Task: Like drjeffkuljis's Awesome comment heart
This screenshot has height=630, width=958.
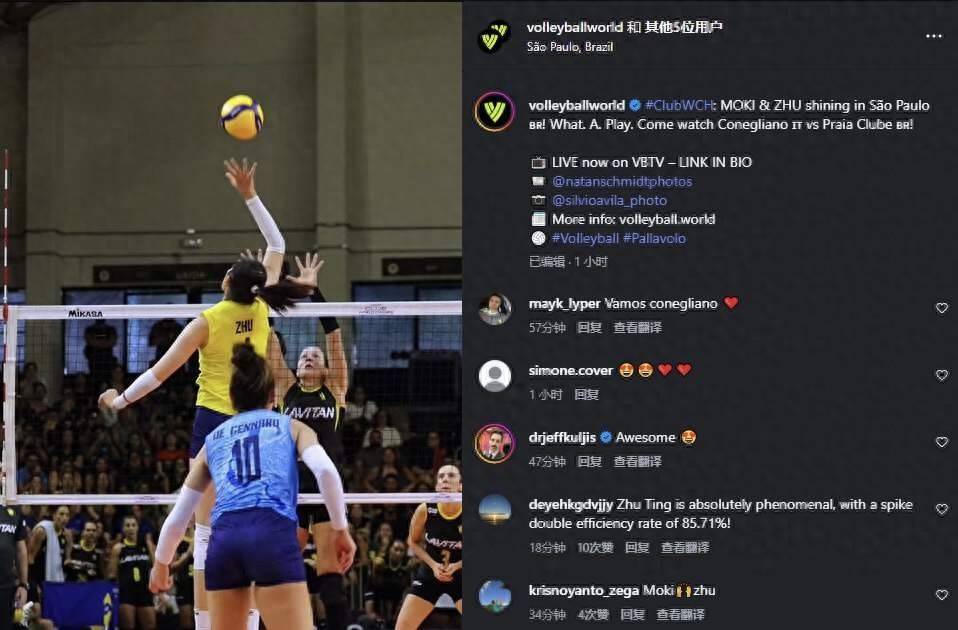Action: point(942,442)
